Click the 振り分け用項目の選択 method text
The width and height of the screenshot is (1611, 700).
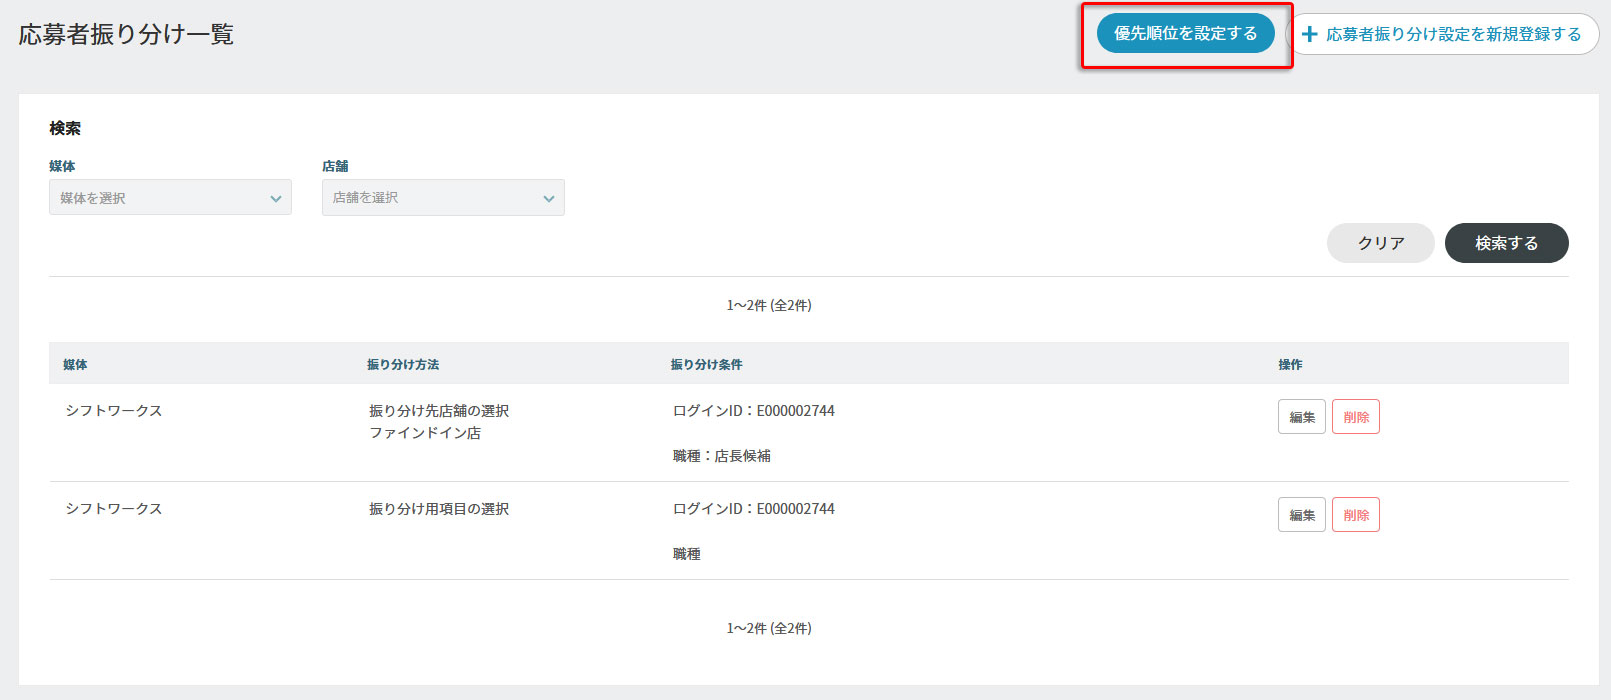pos(439,509)
